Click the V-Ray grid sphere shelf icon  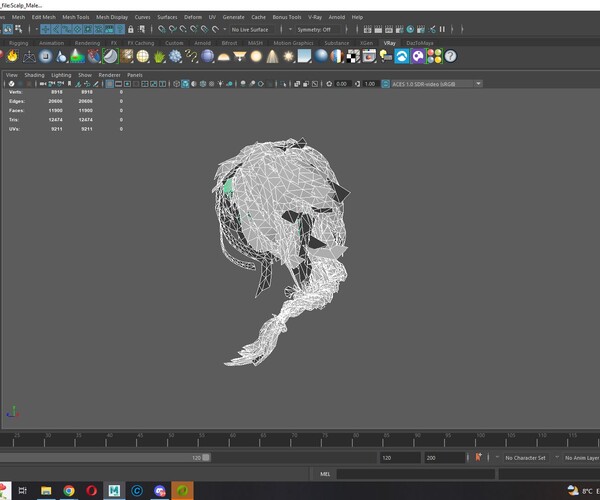[x=143, y=56]
